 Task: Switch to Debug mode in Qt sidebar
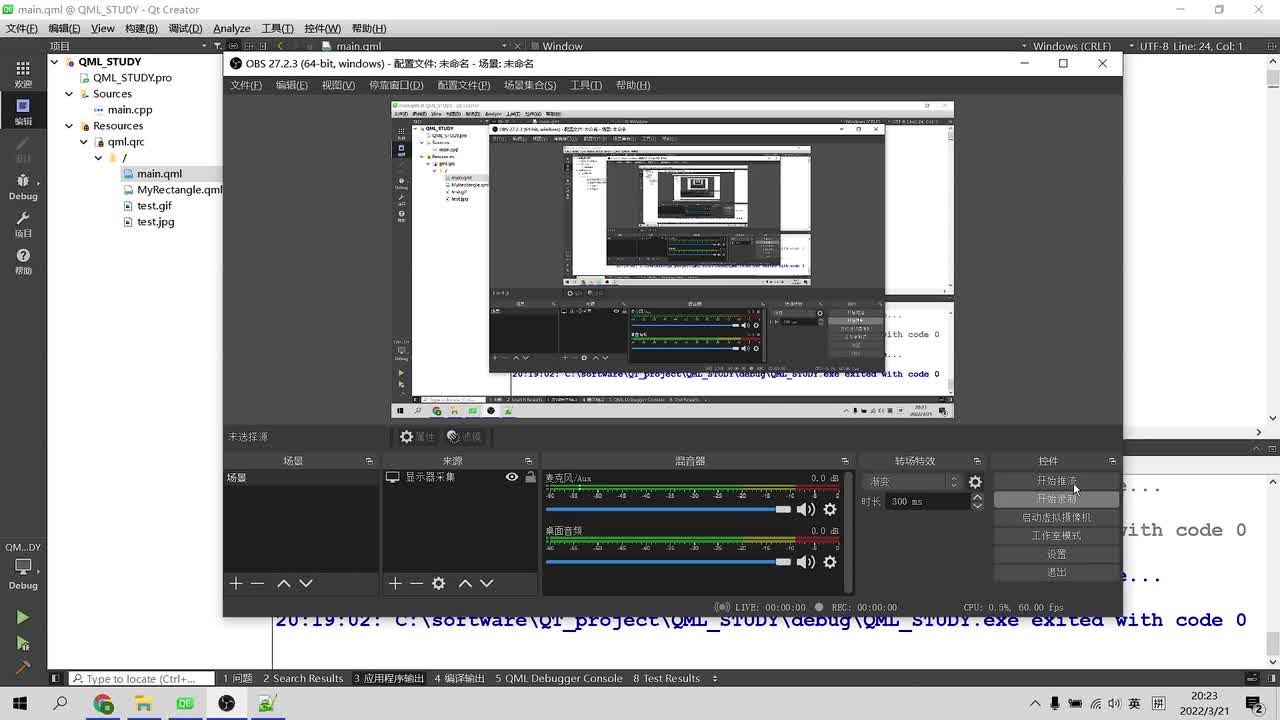[x=23, y=187]
